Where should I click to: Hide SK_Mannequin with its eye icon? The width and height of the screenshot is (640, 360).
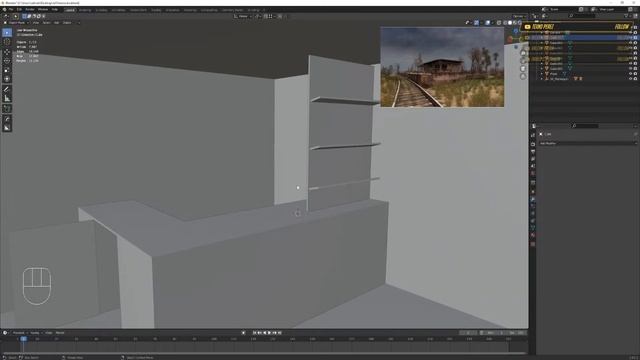point(630,79)
